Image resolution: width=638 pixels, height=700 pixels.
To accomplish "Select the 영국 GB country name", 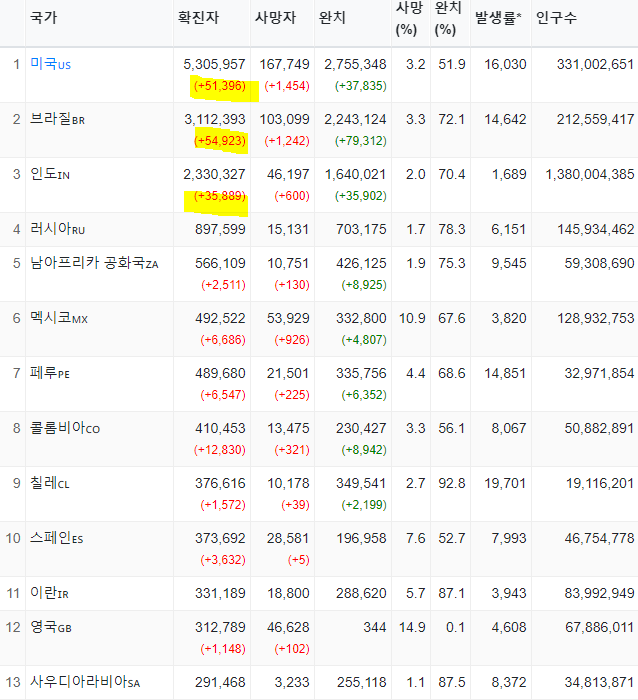I will coord(50,627).
